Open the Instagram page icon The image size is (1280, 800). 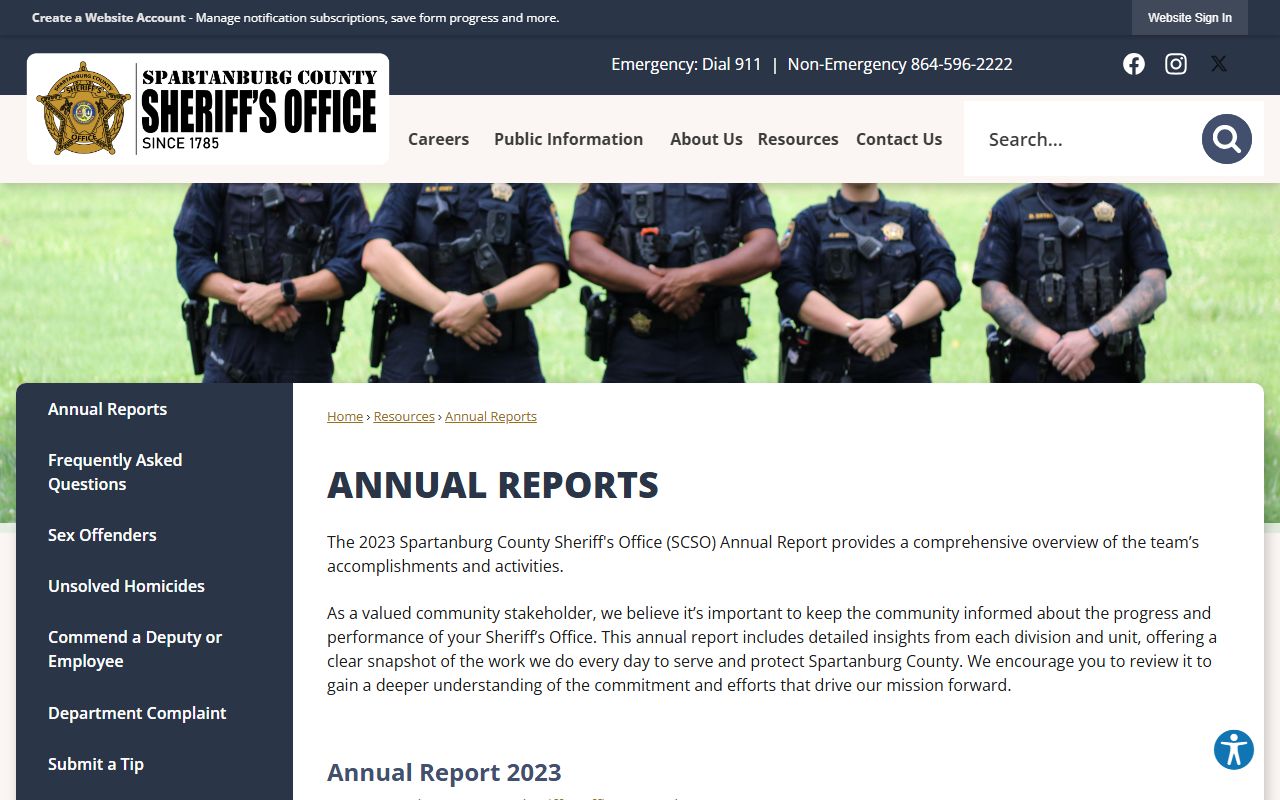point(1176,64)
